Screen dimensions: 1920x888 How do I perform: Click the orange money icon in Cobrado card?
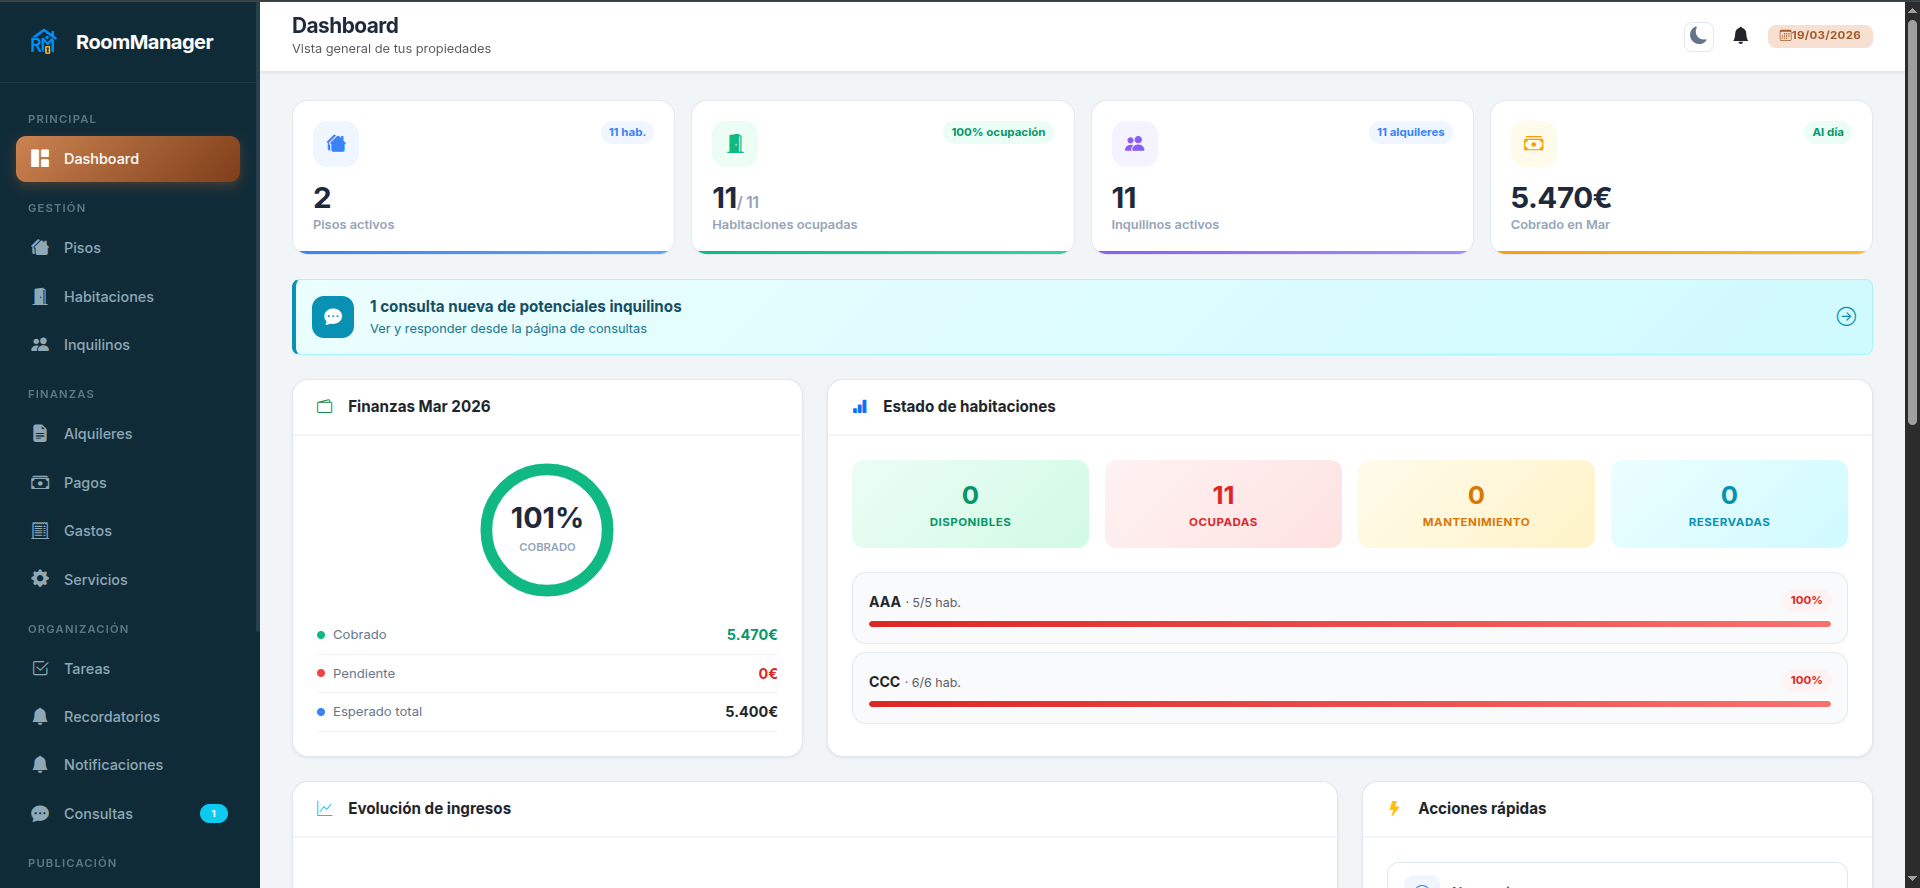click(x=1533, y=144)
